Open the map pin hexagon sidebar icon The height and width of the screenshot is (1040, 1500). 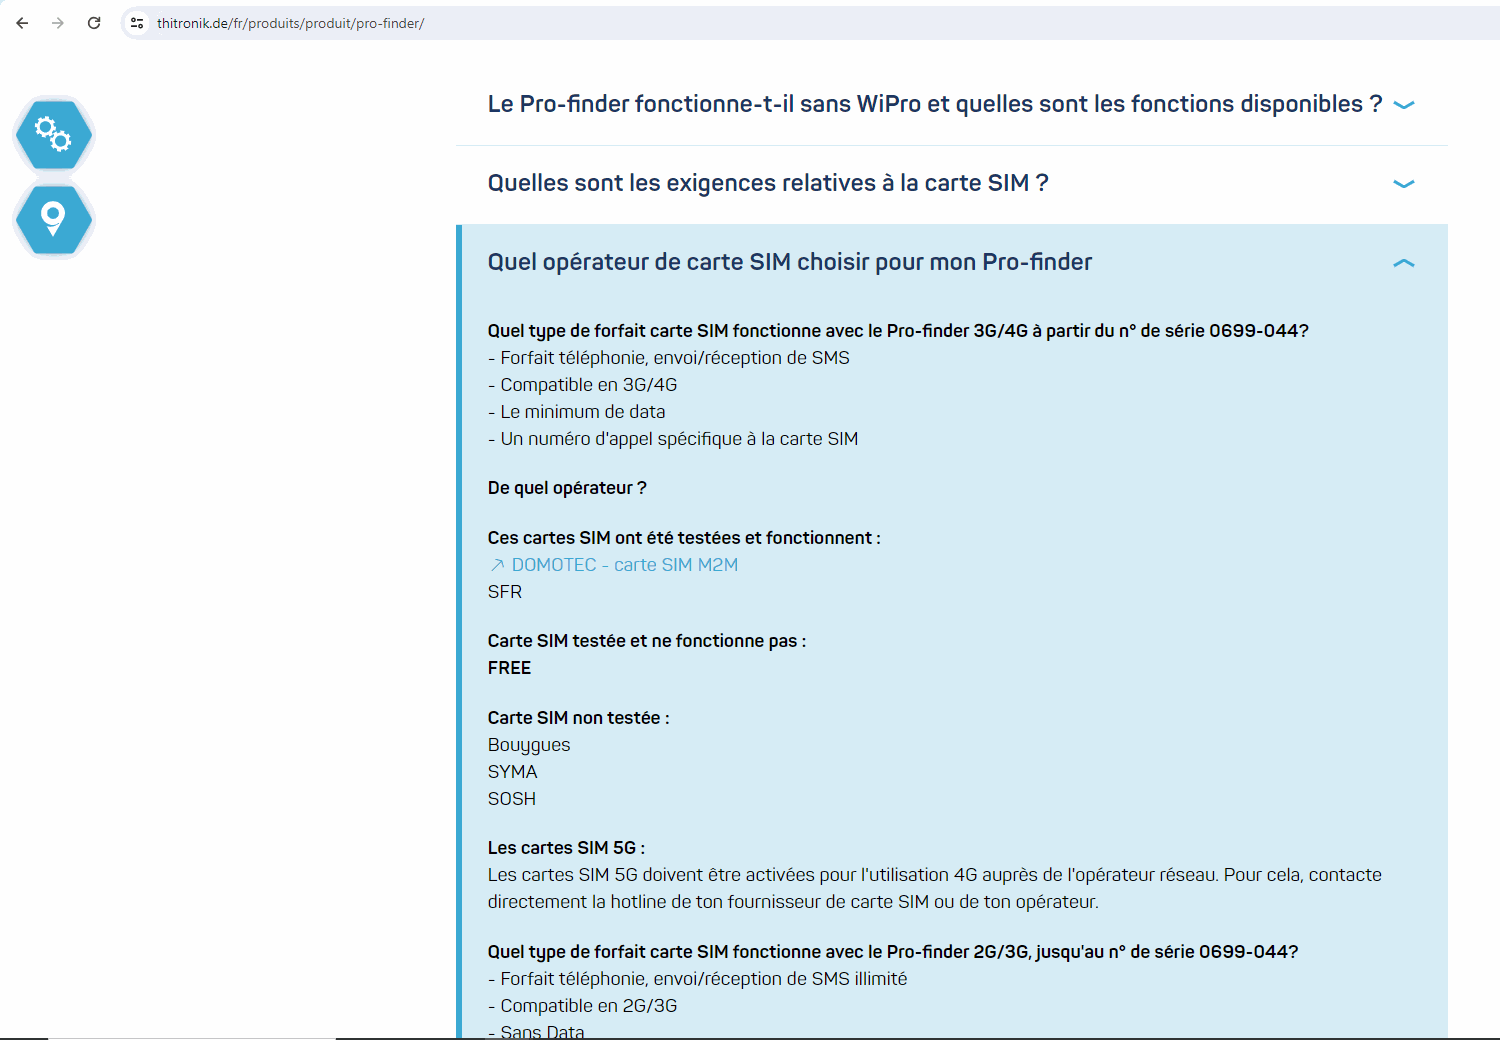[54, 219]
